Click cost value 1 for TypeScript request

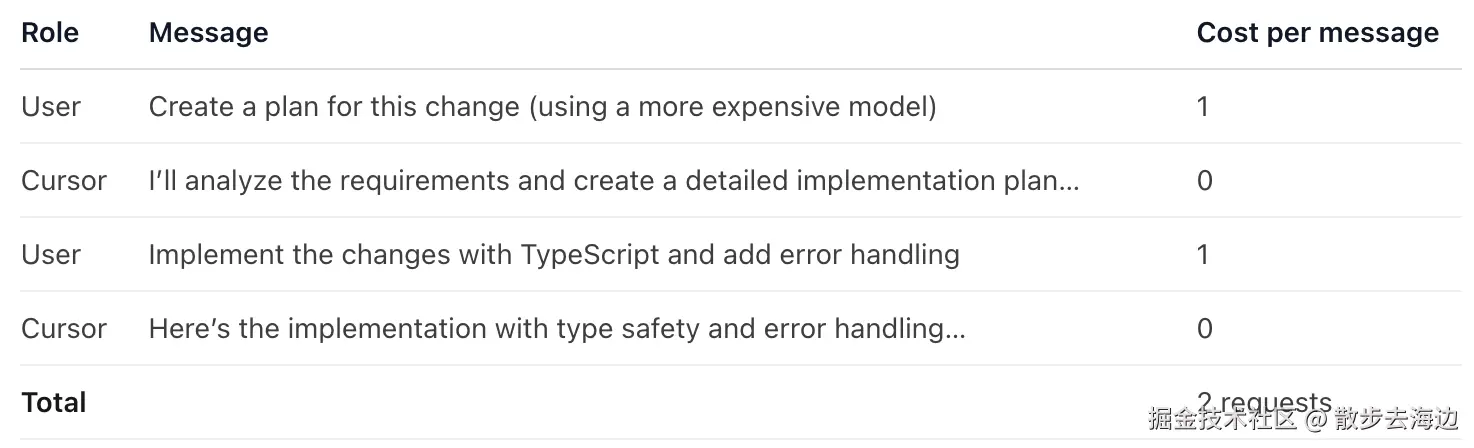[x=1203, y=254]
